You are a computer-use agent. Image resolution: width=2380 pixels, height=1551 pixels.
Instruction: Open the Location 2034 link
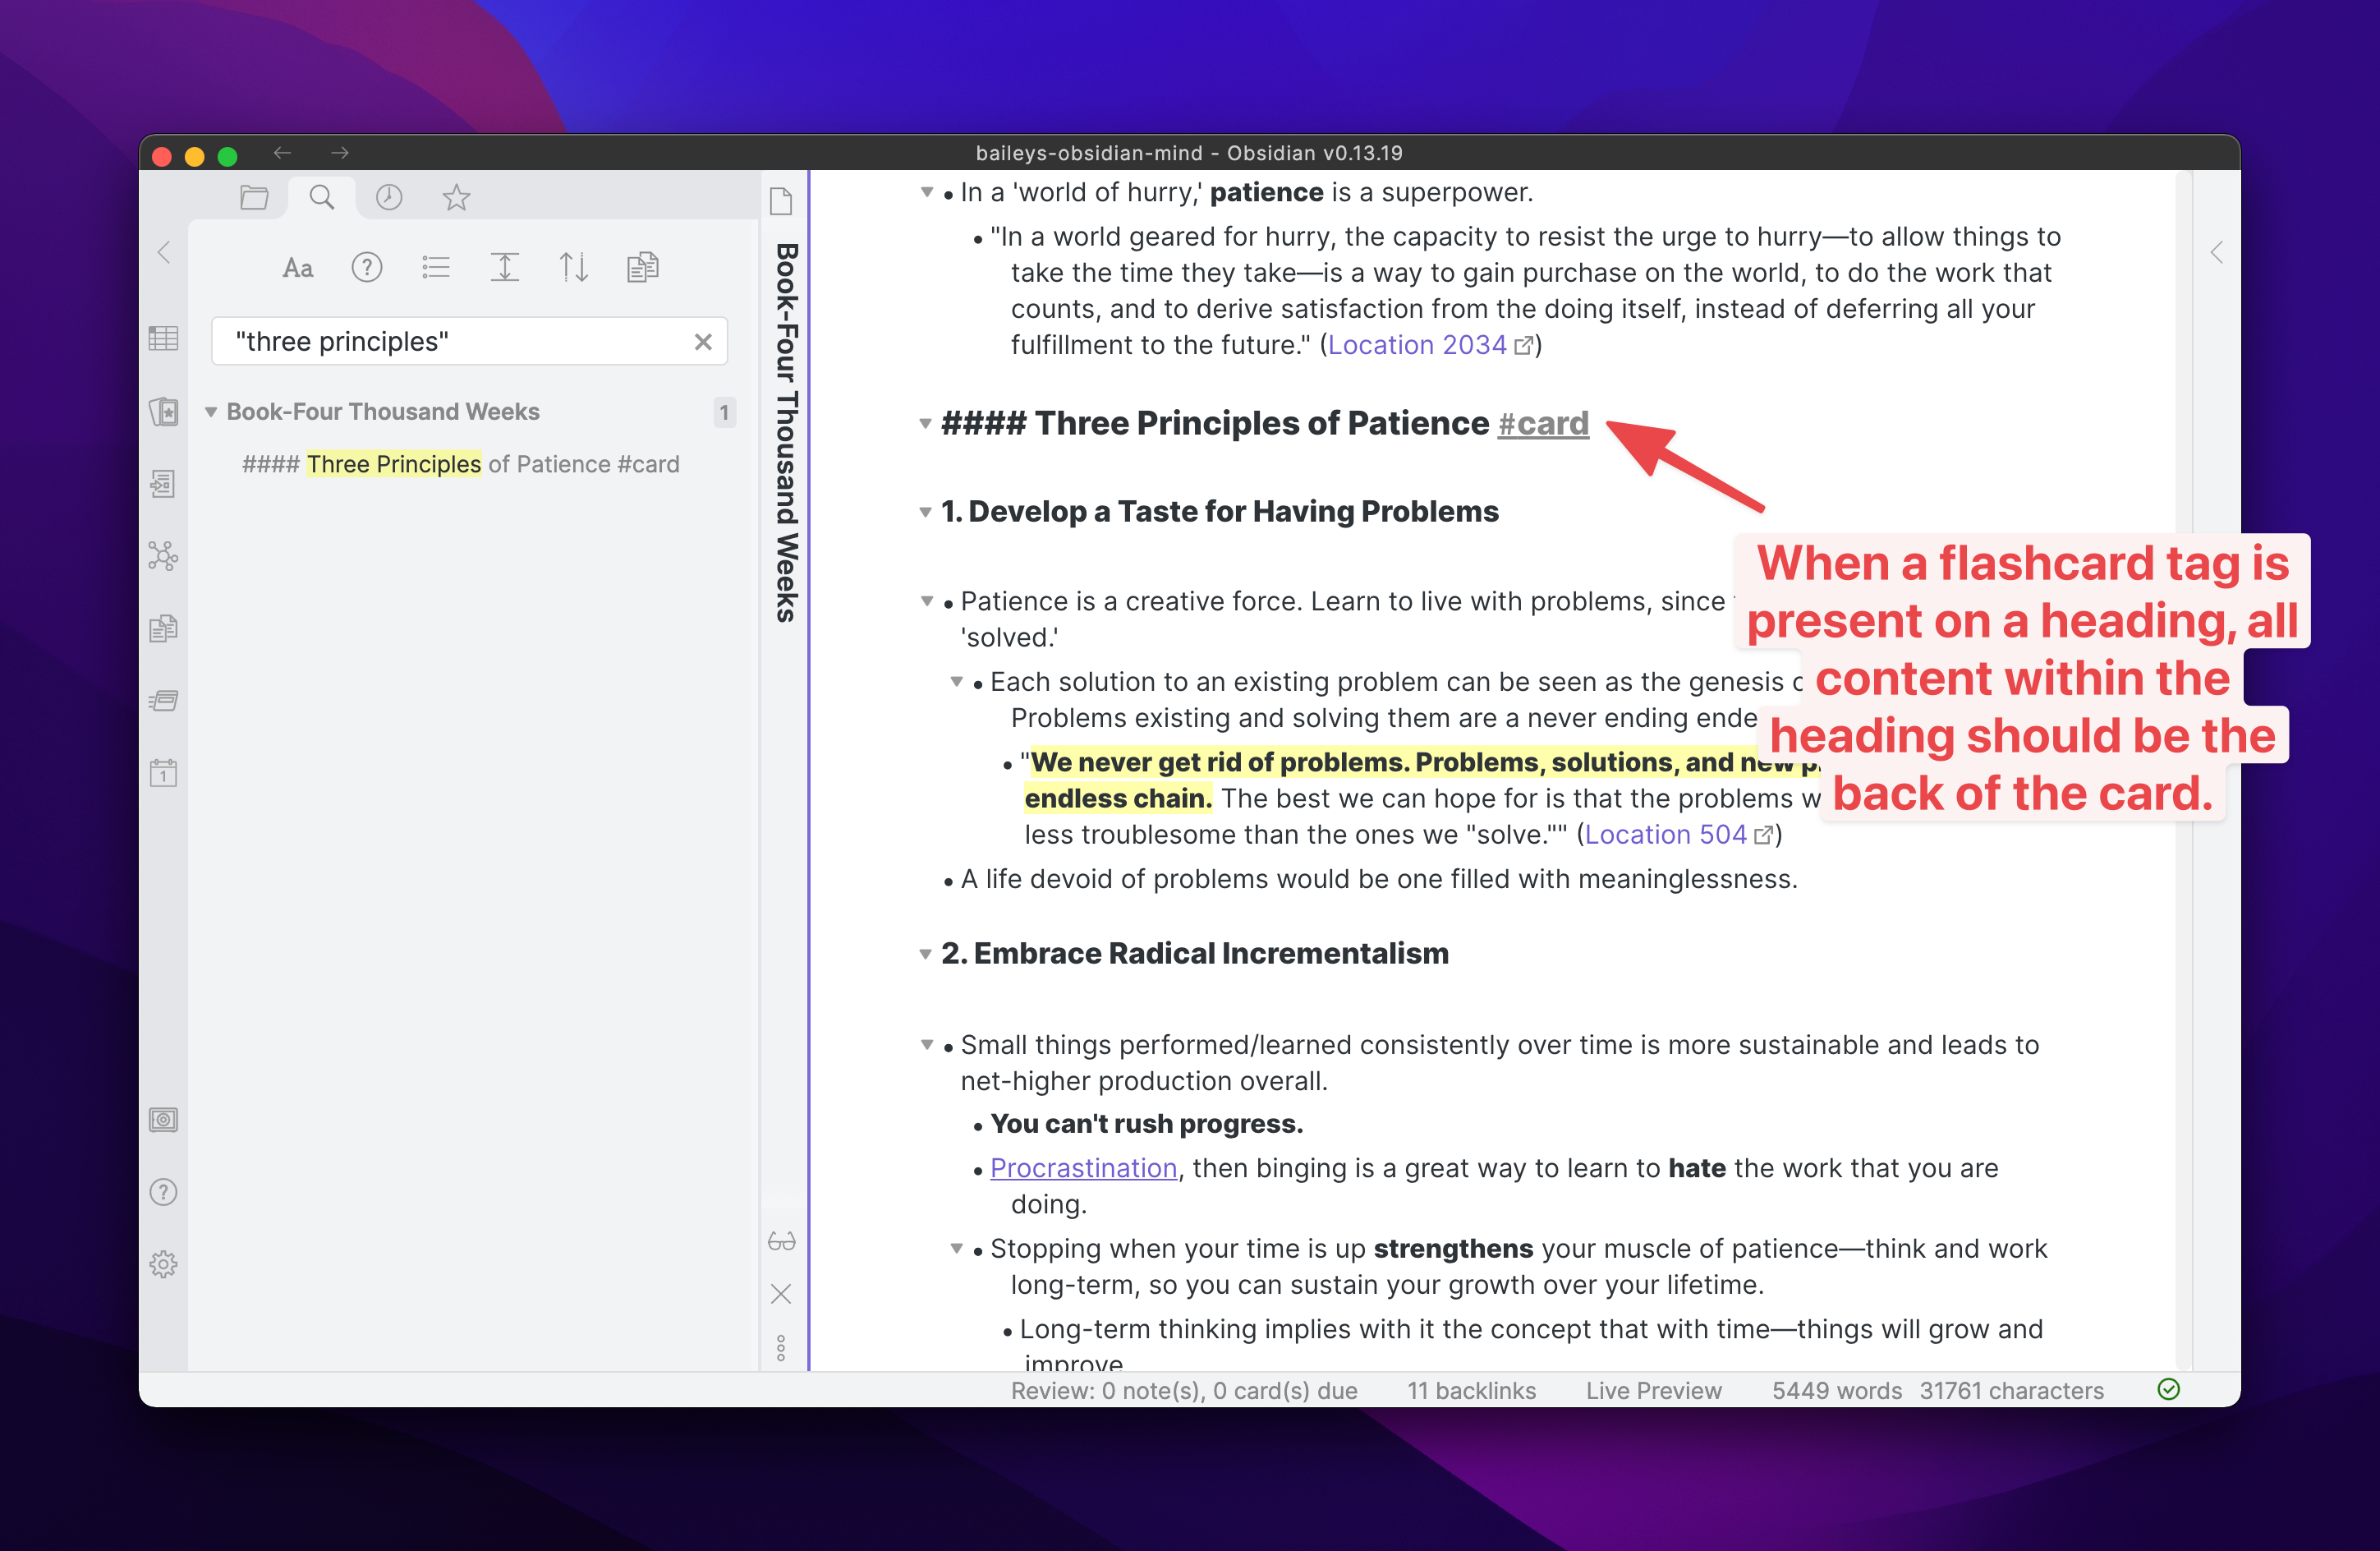[1418, 344]
